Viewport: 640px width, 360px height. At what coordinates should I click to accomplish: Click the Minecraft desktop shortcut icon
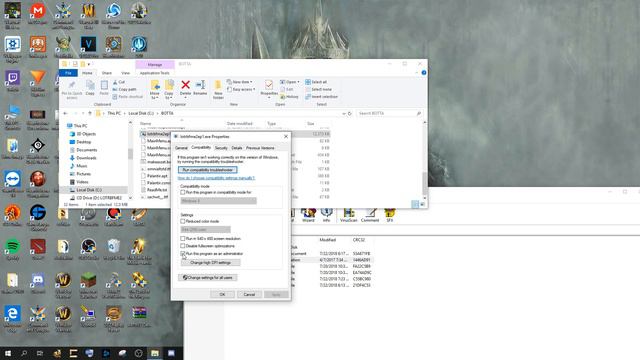click(x=88, y=280)
